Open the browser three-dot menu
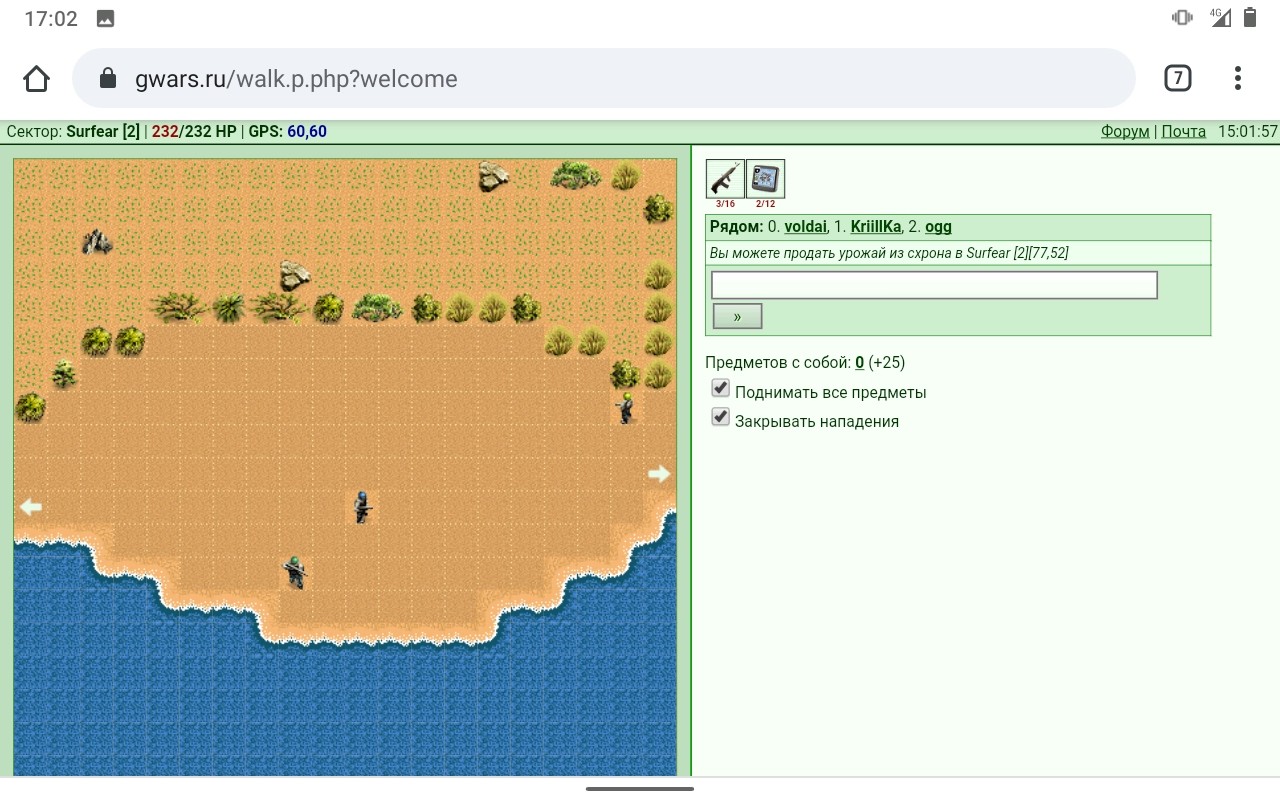The height and width of the screenshot is (800, 1280). [1238, 78]
